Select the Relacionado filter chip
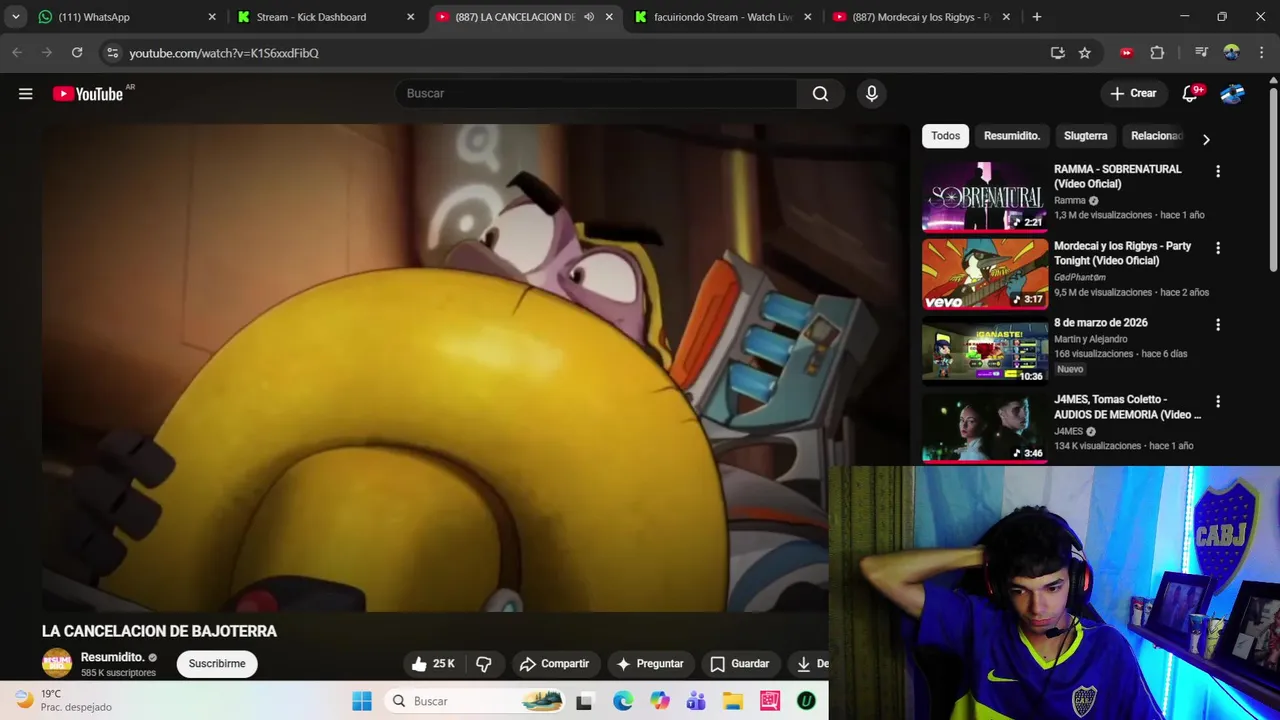Screen dimensions: 1280x720 coord(1157,136)
